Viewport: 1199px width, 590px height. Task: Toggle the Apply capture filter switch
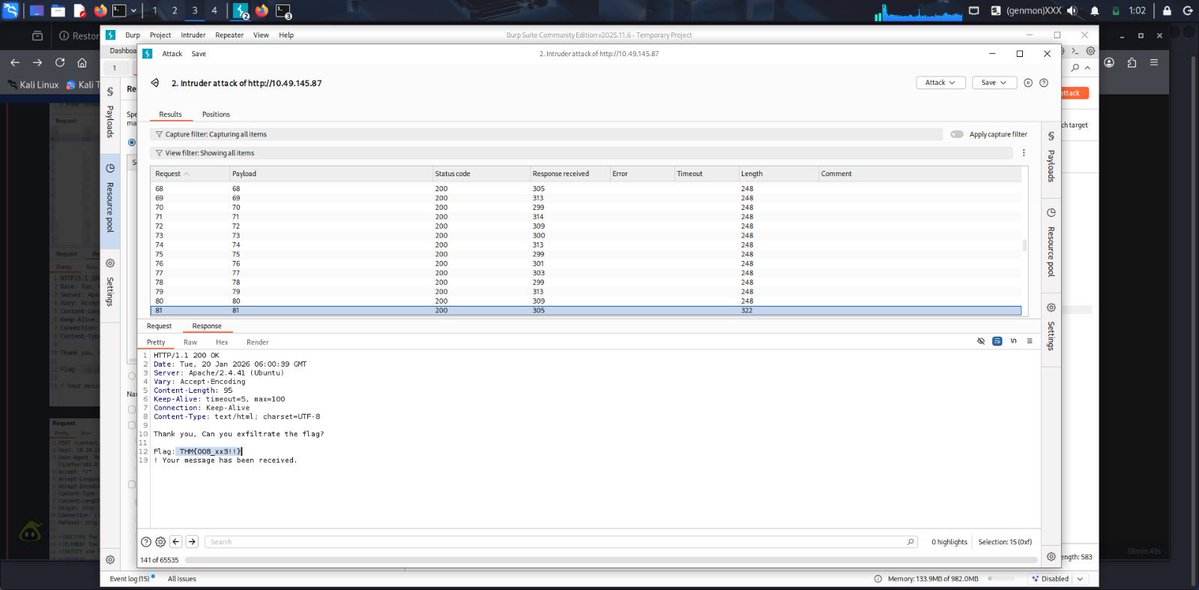957,134
